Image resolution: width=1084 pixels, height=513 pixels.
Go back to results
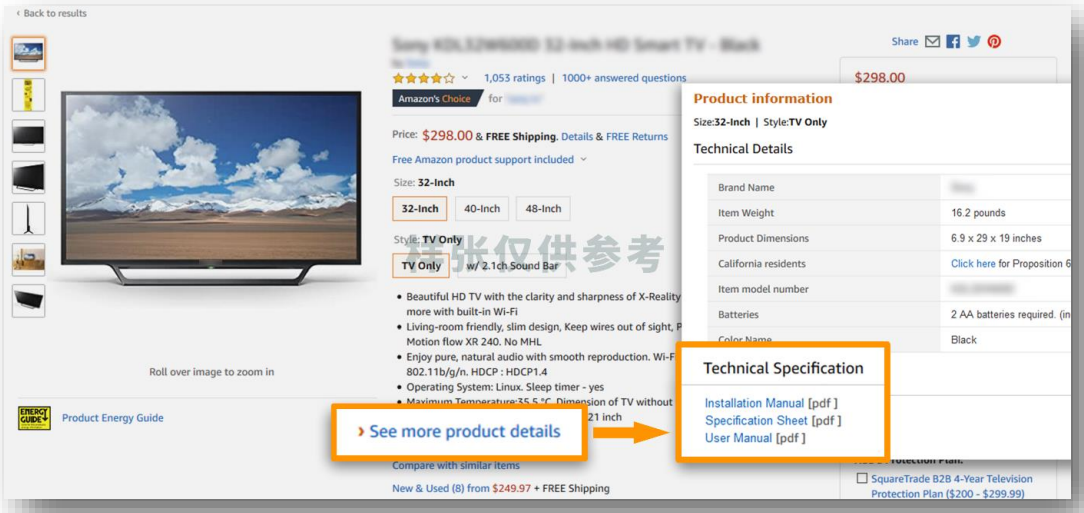pyautogui.click(x=52, y=13)
